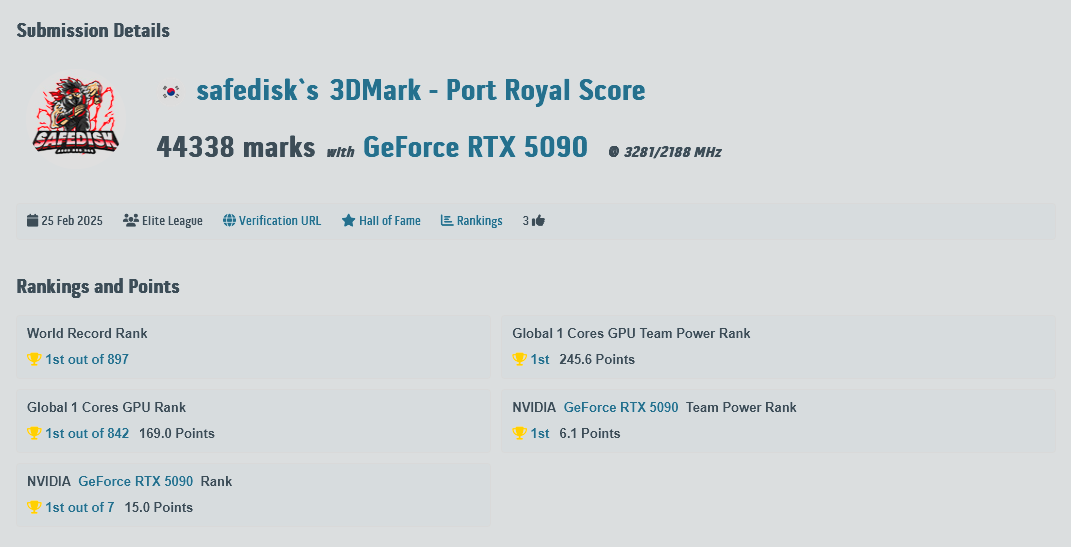Click the Global 1 Cores GPU Rank trophy icon
This screenshot has height=547, width=1071.
click(x=34, y=432)
